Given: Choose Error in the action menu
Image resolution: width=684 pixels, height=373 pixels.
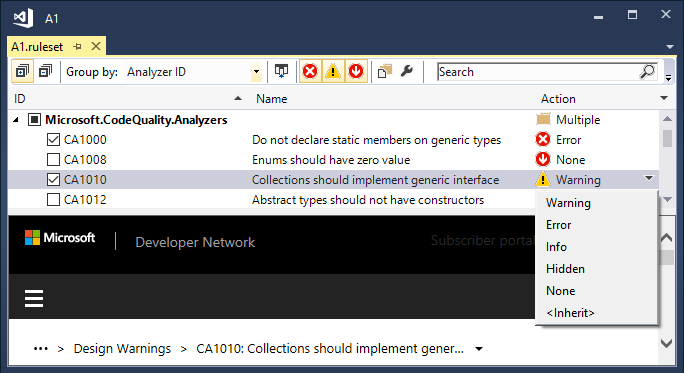Looking at the screenshot, I should coord(558,225).
